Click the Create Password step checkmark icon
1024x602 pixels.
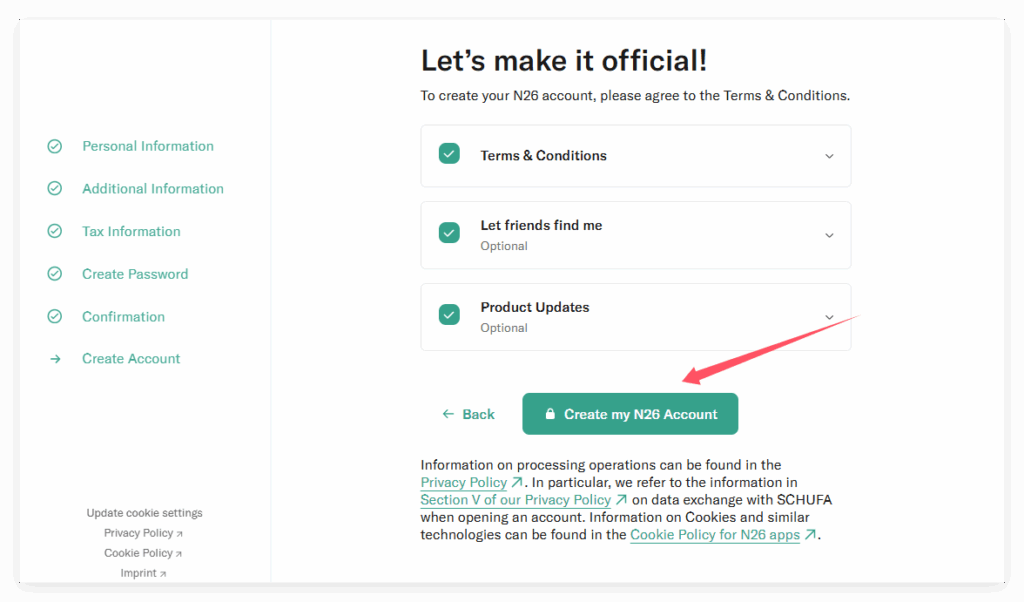coord(55,274)
